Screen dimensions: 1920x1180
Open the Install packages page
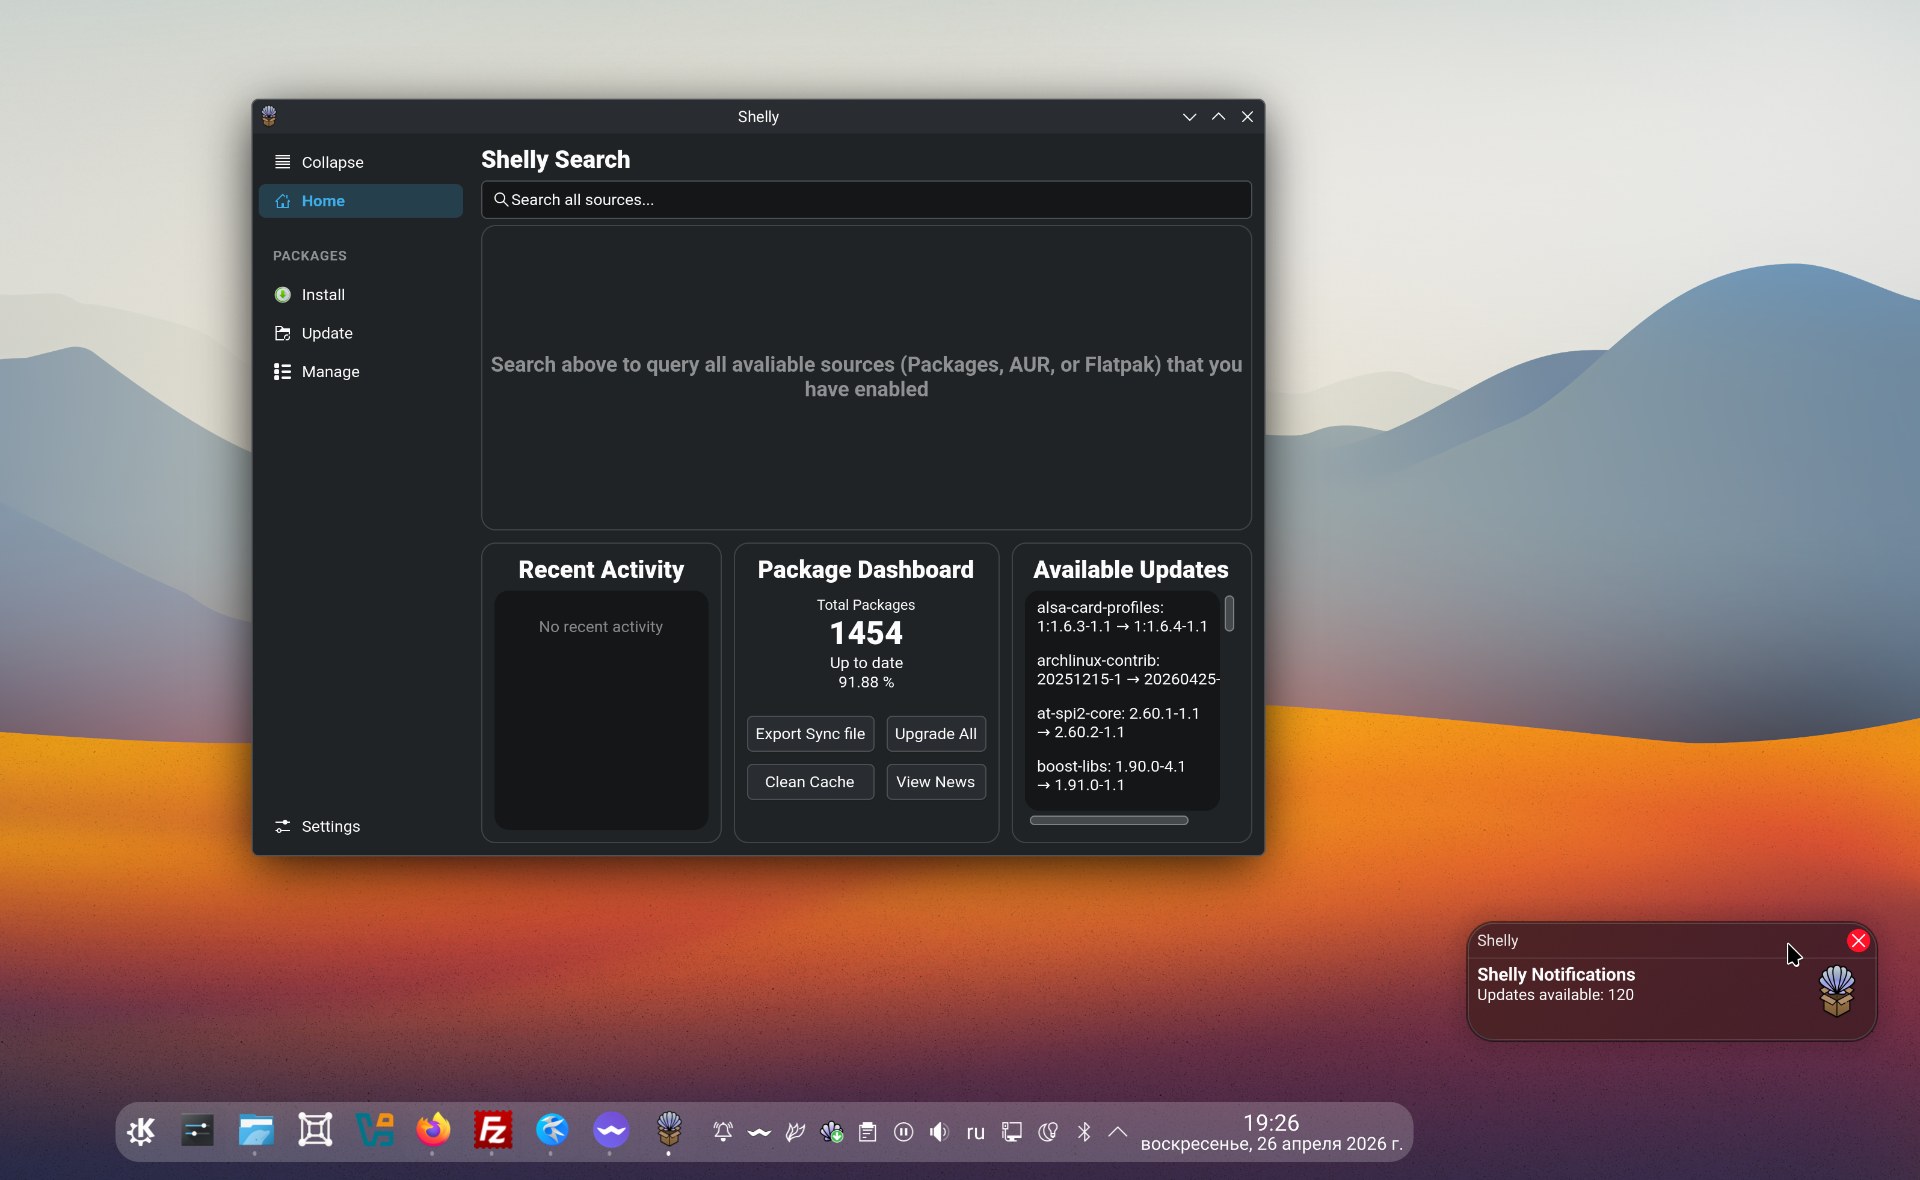tap(322, 295)
